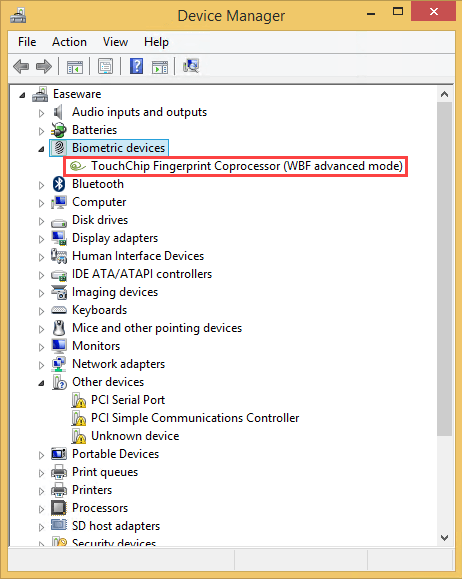The width and height of the screenshot is (462, 579).
Task: Collapse the Other devices node
Action: [41, 383]
